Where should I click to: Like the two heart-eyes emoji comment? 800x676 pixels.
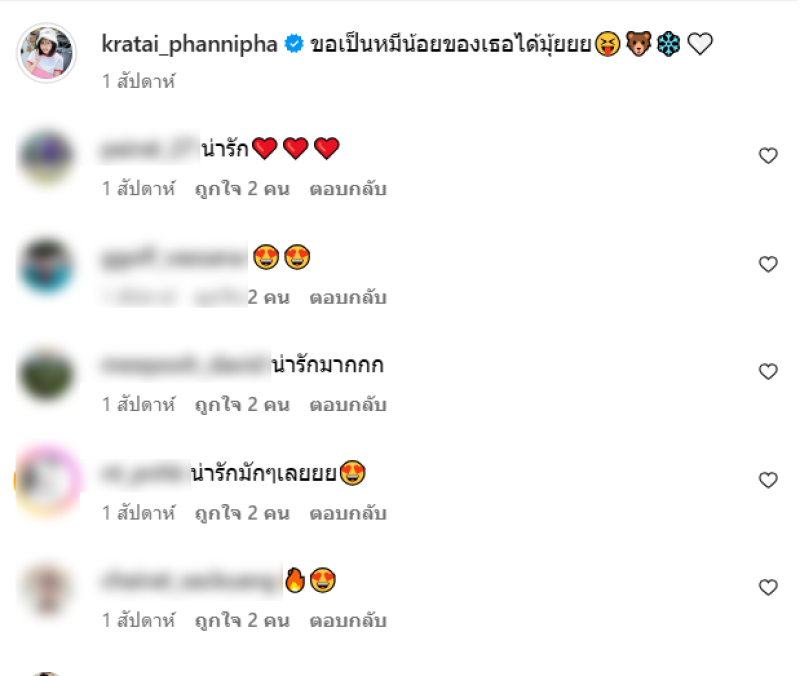(x=768, y=264)
